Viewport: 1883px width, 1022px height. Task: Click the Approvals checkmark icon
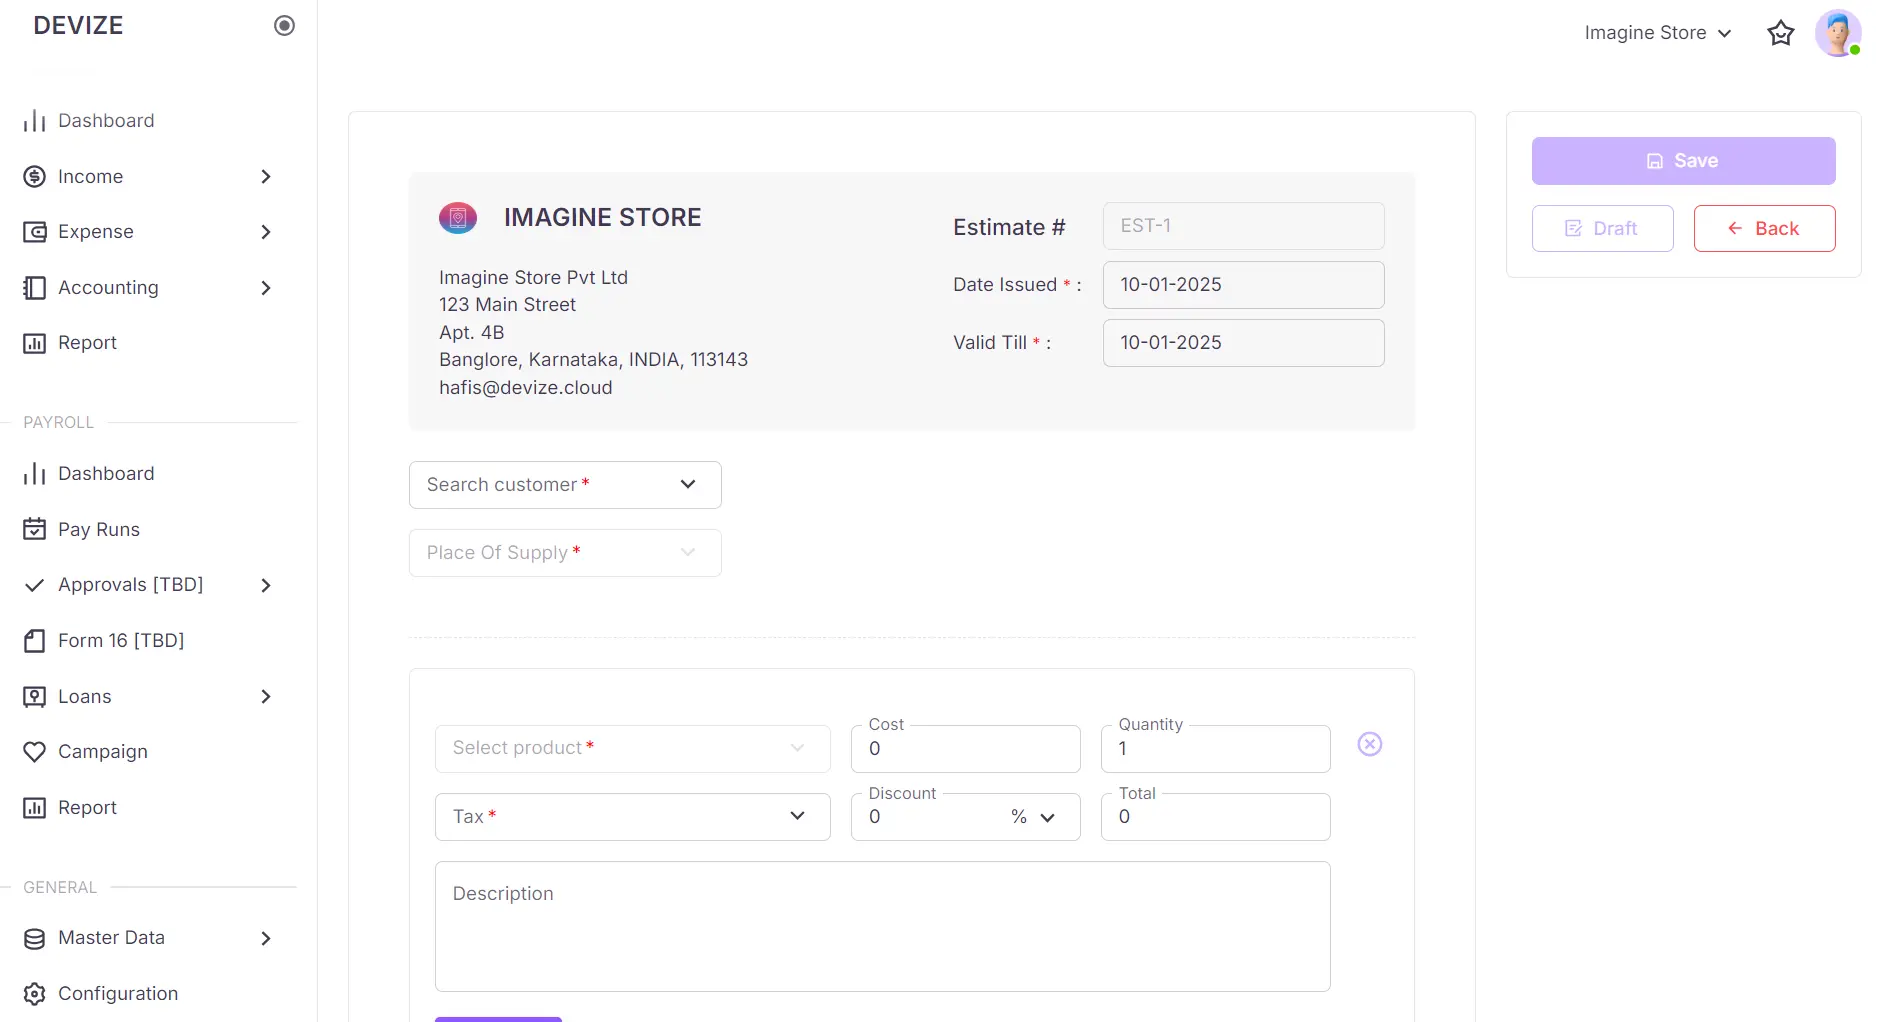(35, 585)
